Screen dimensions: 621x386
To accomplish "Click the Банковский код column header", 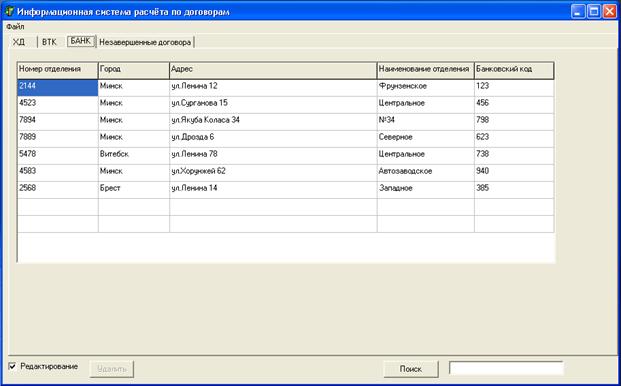I will 514,70.
